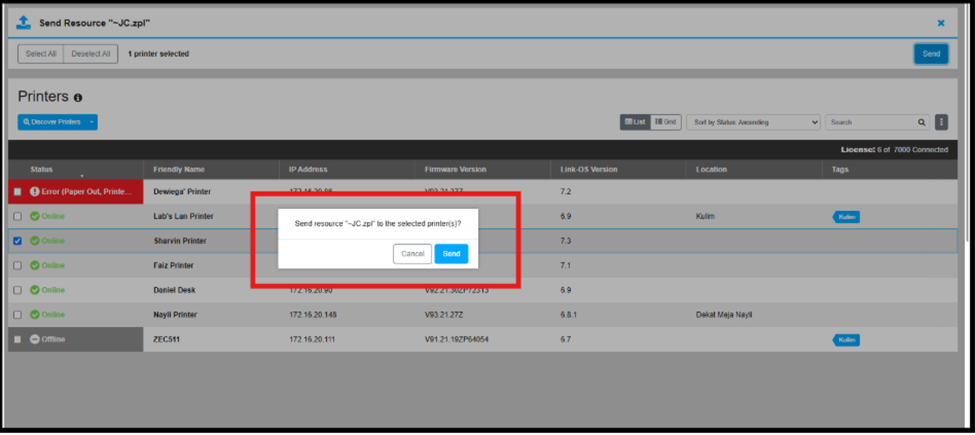This screenshot has height=435, width=975.
Task: Click Kulim location text
Action: 704,216
